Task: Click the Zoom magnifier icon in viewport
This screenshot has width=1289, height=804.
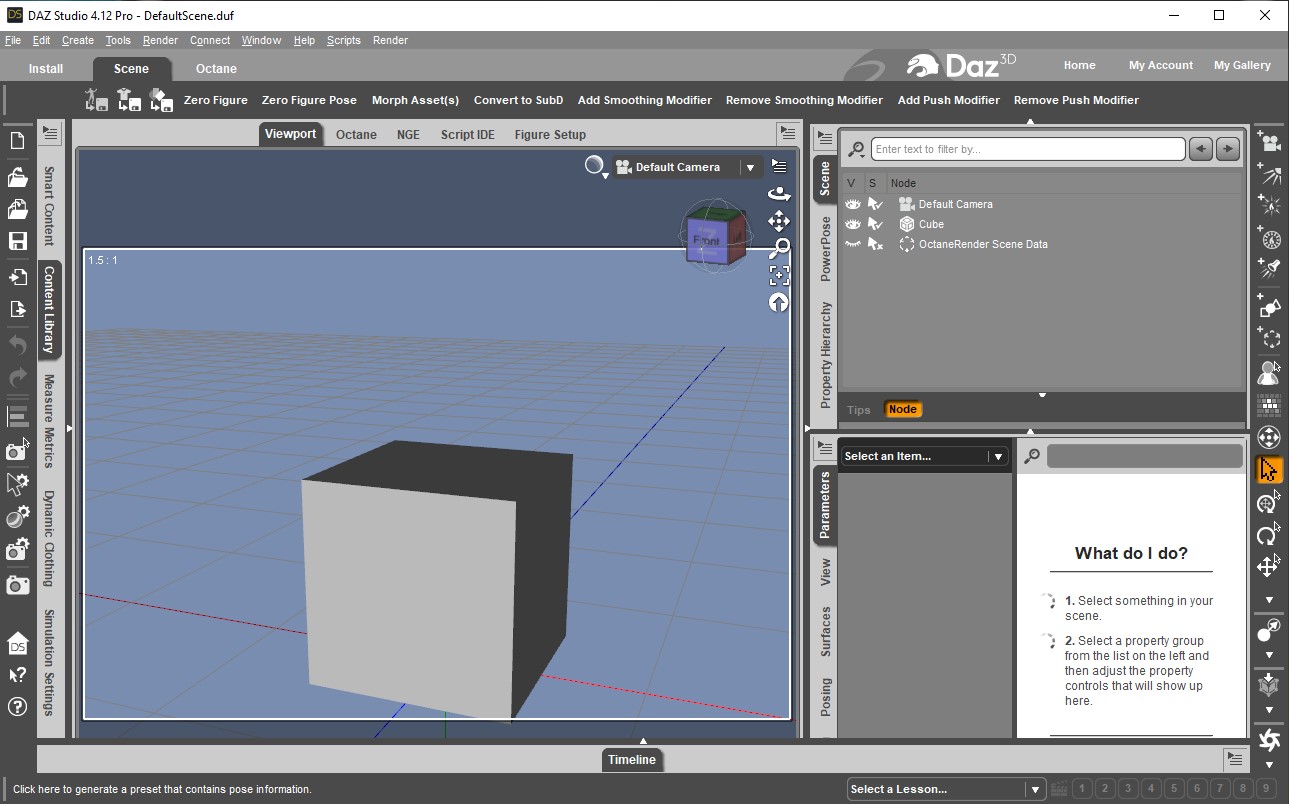Action: tap(779, 247)
